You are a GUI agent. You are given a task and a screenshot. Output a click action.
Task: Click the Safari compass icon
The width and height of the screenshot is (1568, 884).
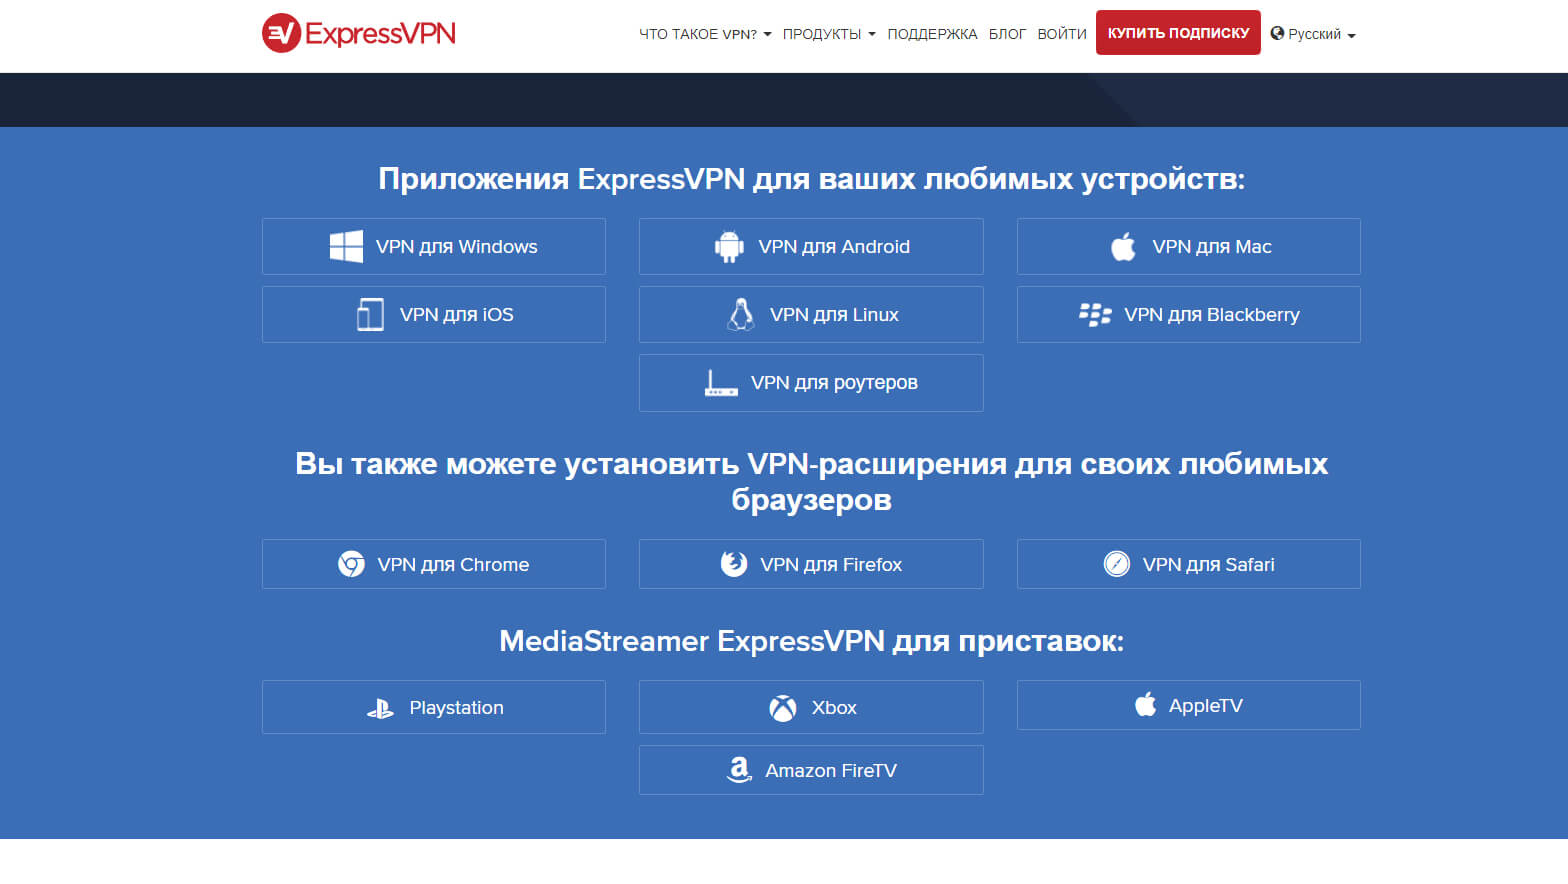pyautogui.click(x=1117, y=564)
